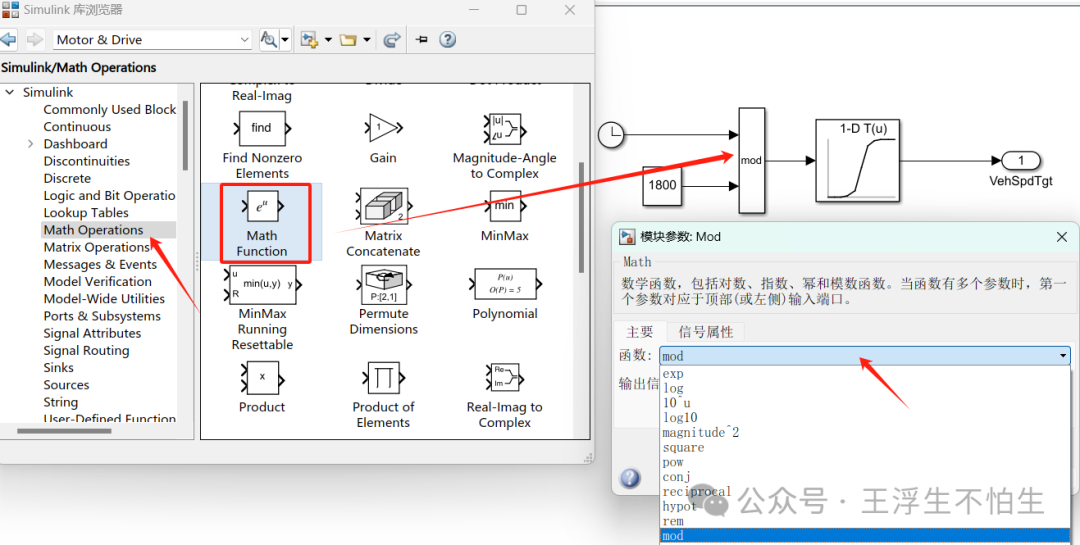Select Sources in the library tree
This screenshot has height=545, width=1080.
66,385
